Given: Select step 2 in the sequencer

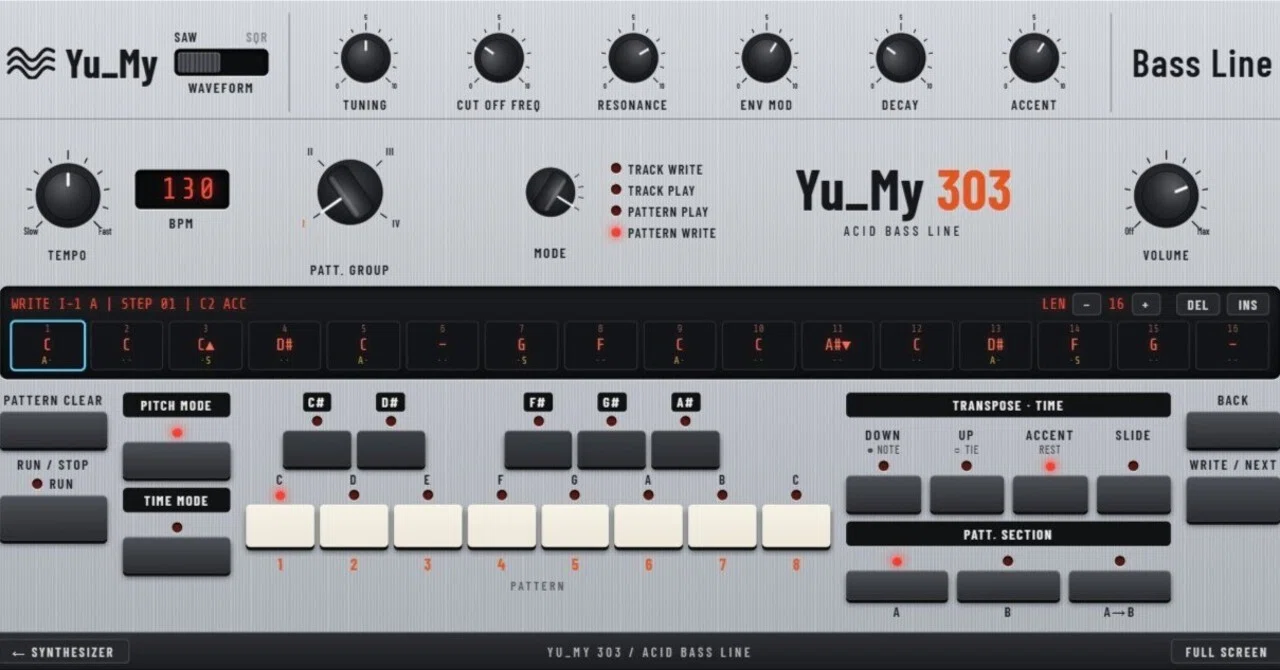Looking at the screenshot, I should click(x=126, y=346).
